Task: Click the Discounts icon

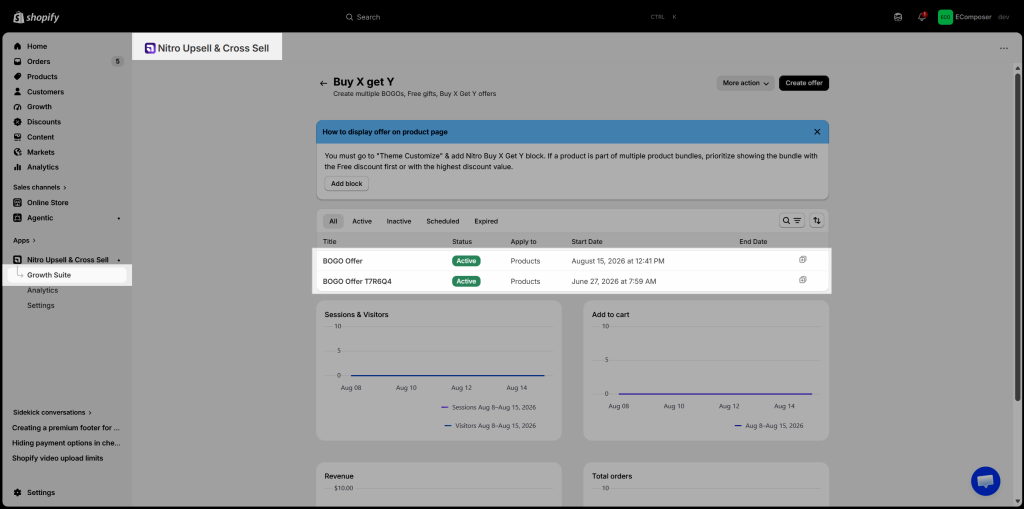Action: 18,122
